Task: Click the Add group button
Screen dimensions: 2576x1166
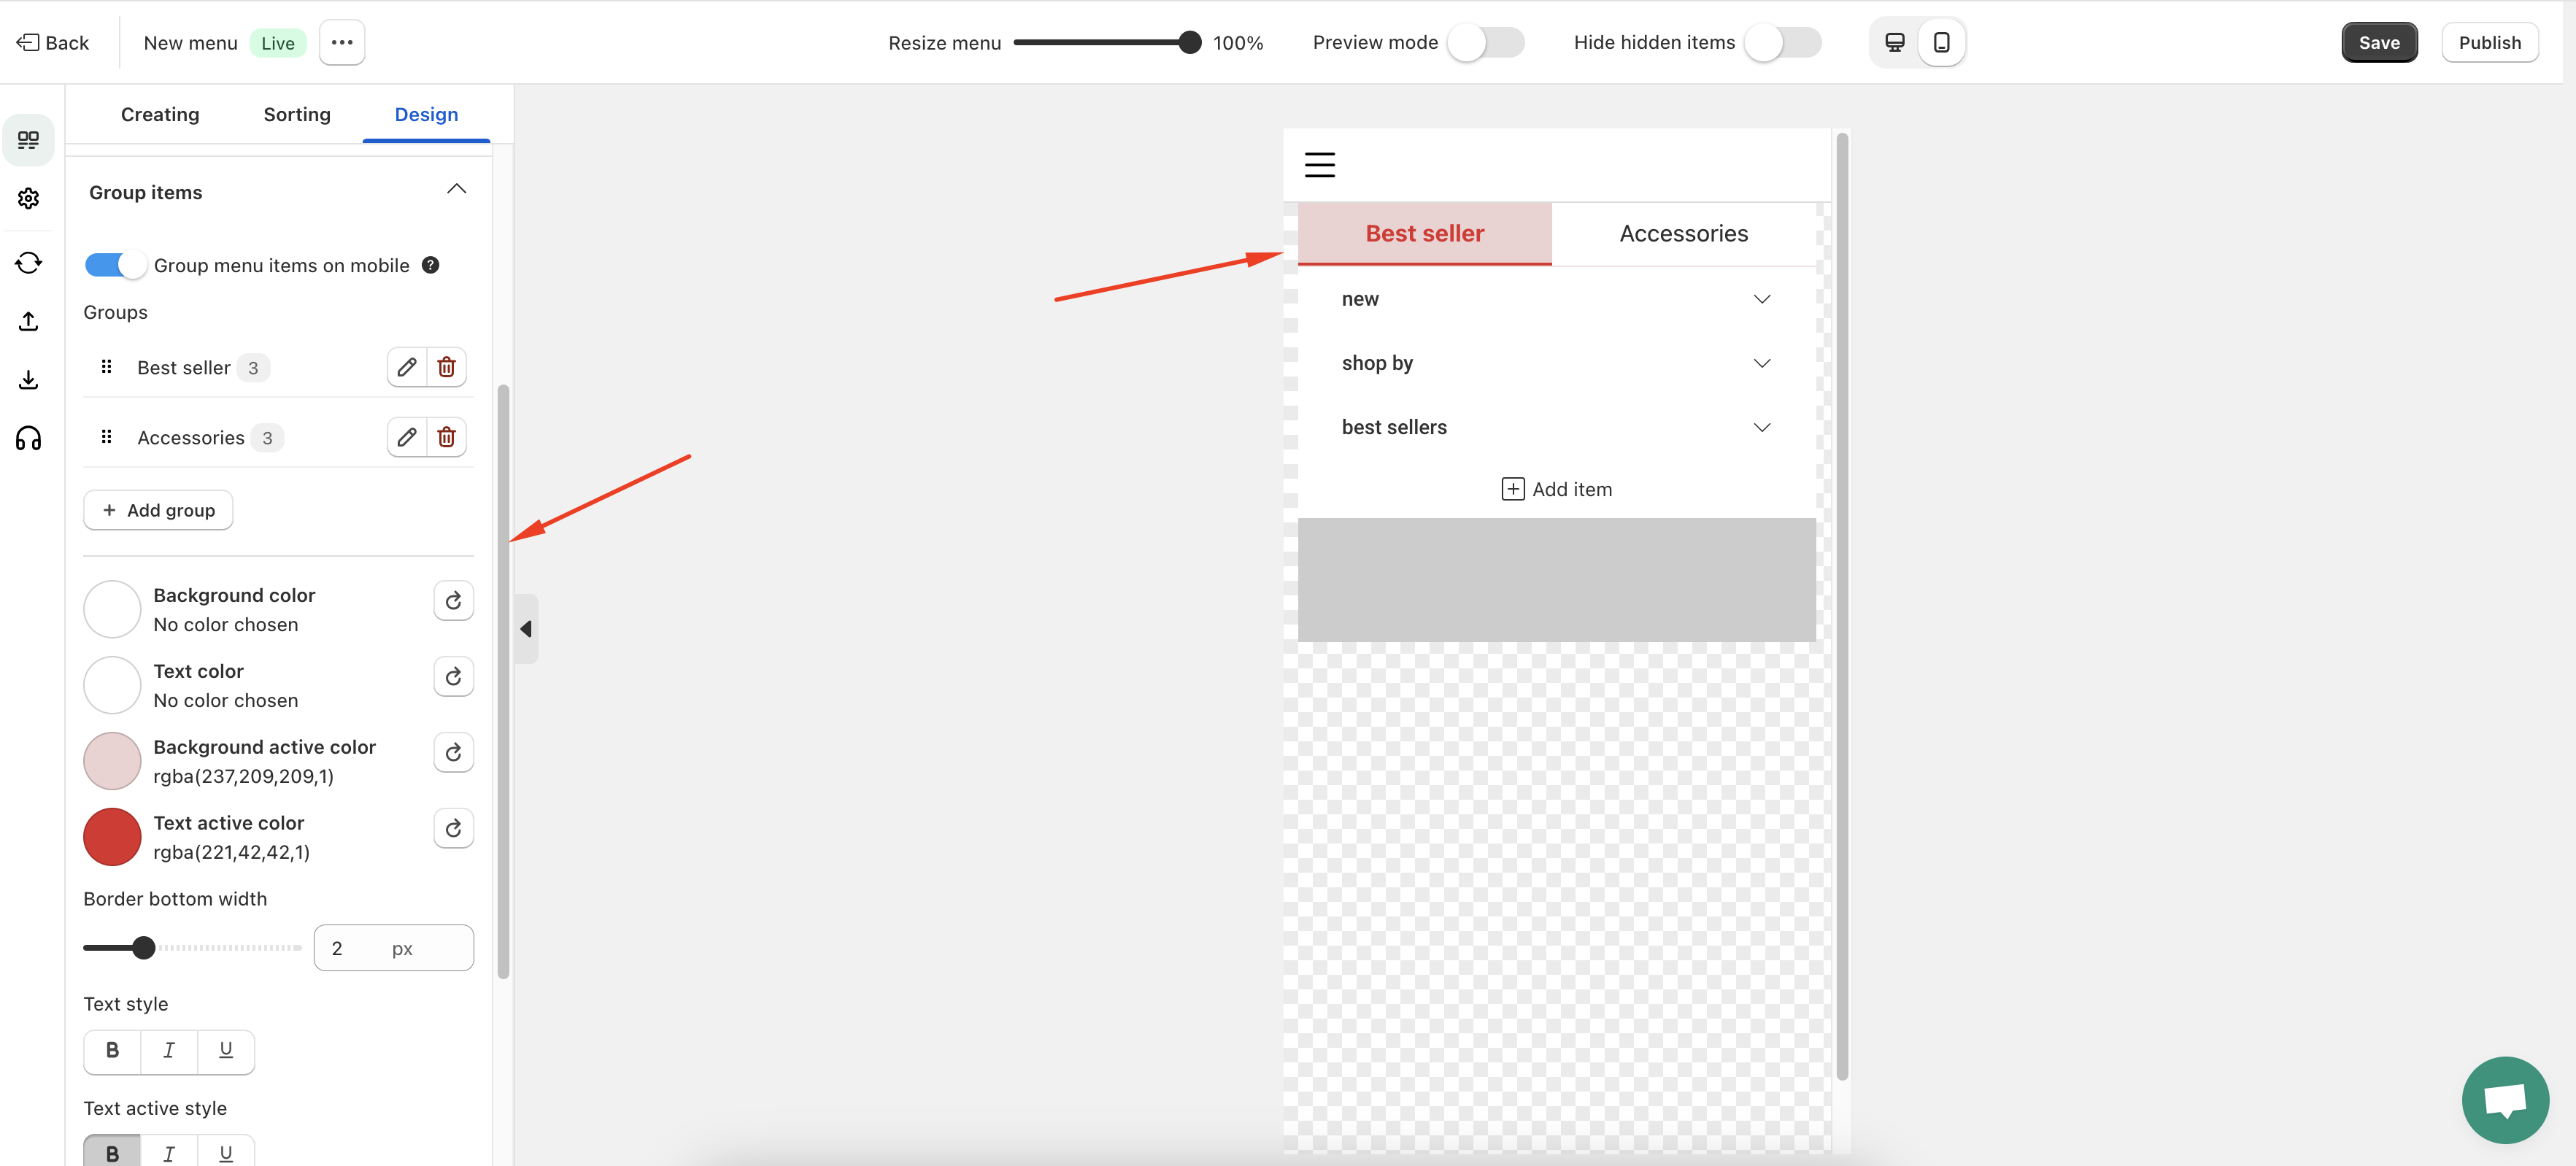Action: pos(158,510)
